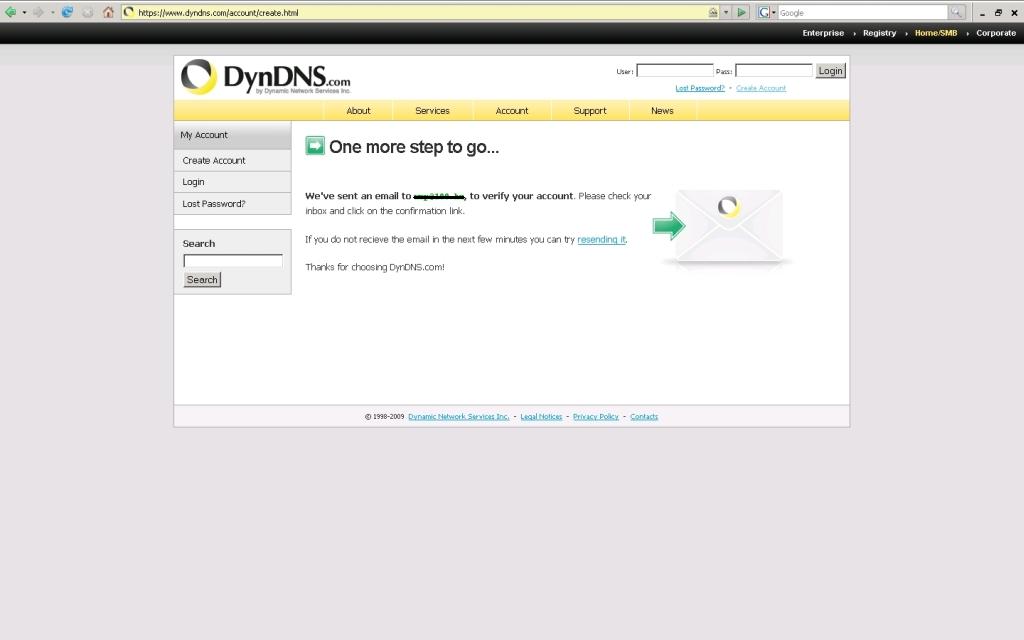The height and width of the screenshot is (640, 1024).
Task: Focus the Google search box in toolbar
Action: 863,12
